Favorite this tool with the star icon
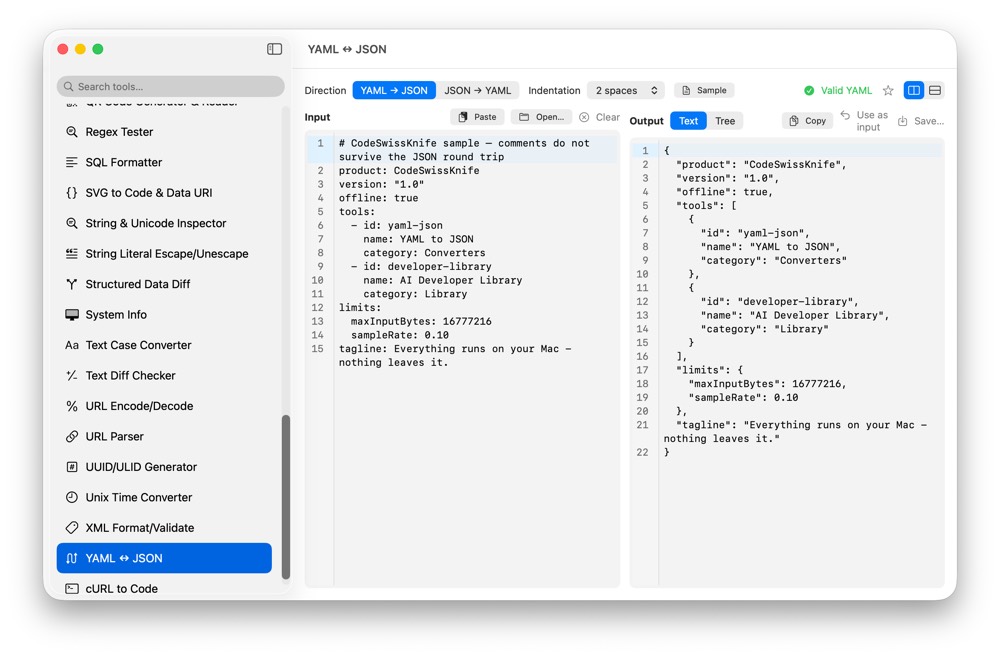1000x657 pixels. point(888,91)
